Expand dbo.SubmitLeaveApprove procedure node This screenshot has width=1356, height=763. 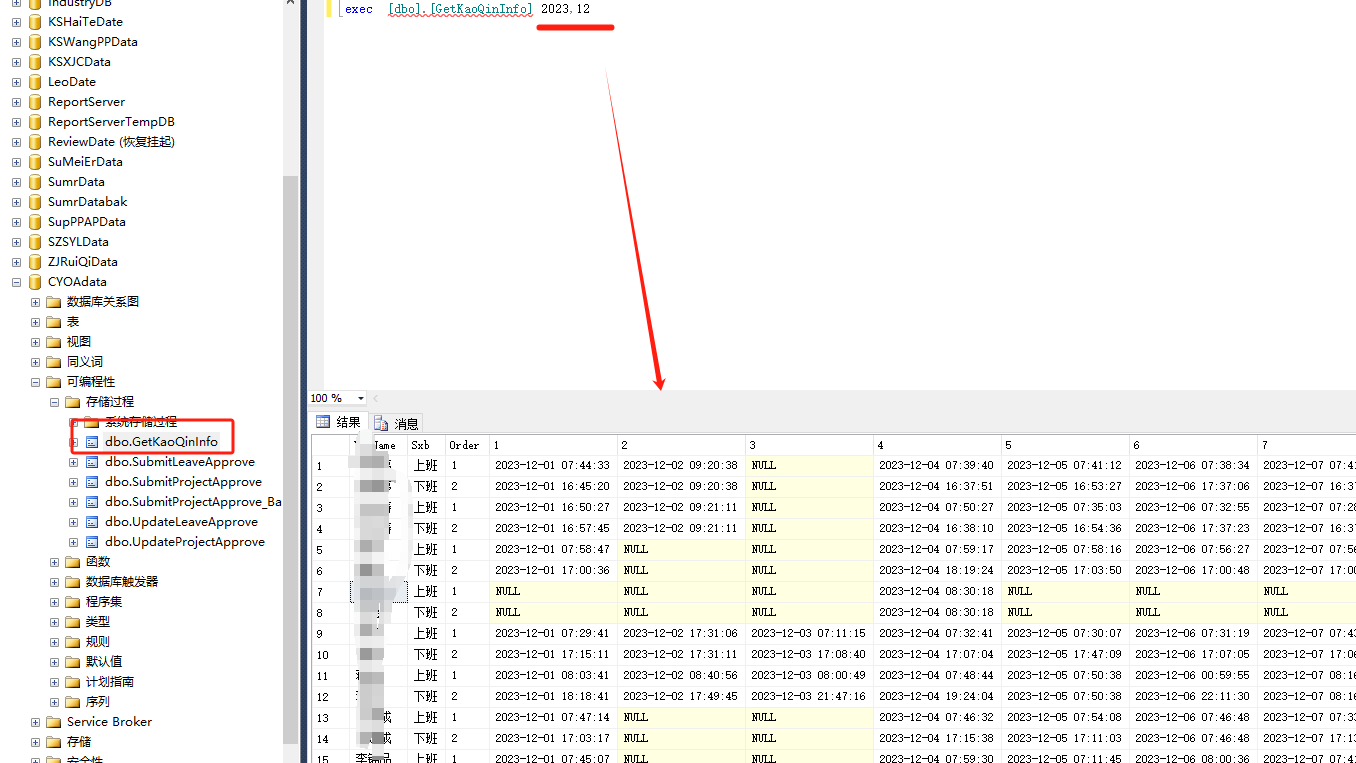[x=73, y=462]
